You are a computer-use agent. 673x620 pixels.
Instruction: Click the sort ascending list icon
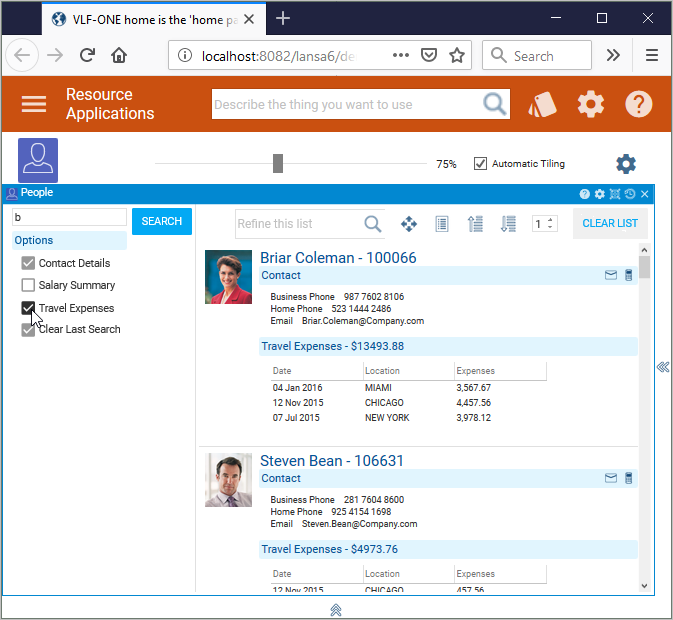pos(475,224)
